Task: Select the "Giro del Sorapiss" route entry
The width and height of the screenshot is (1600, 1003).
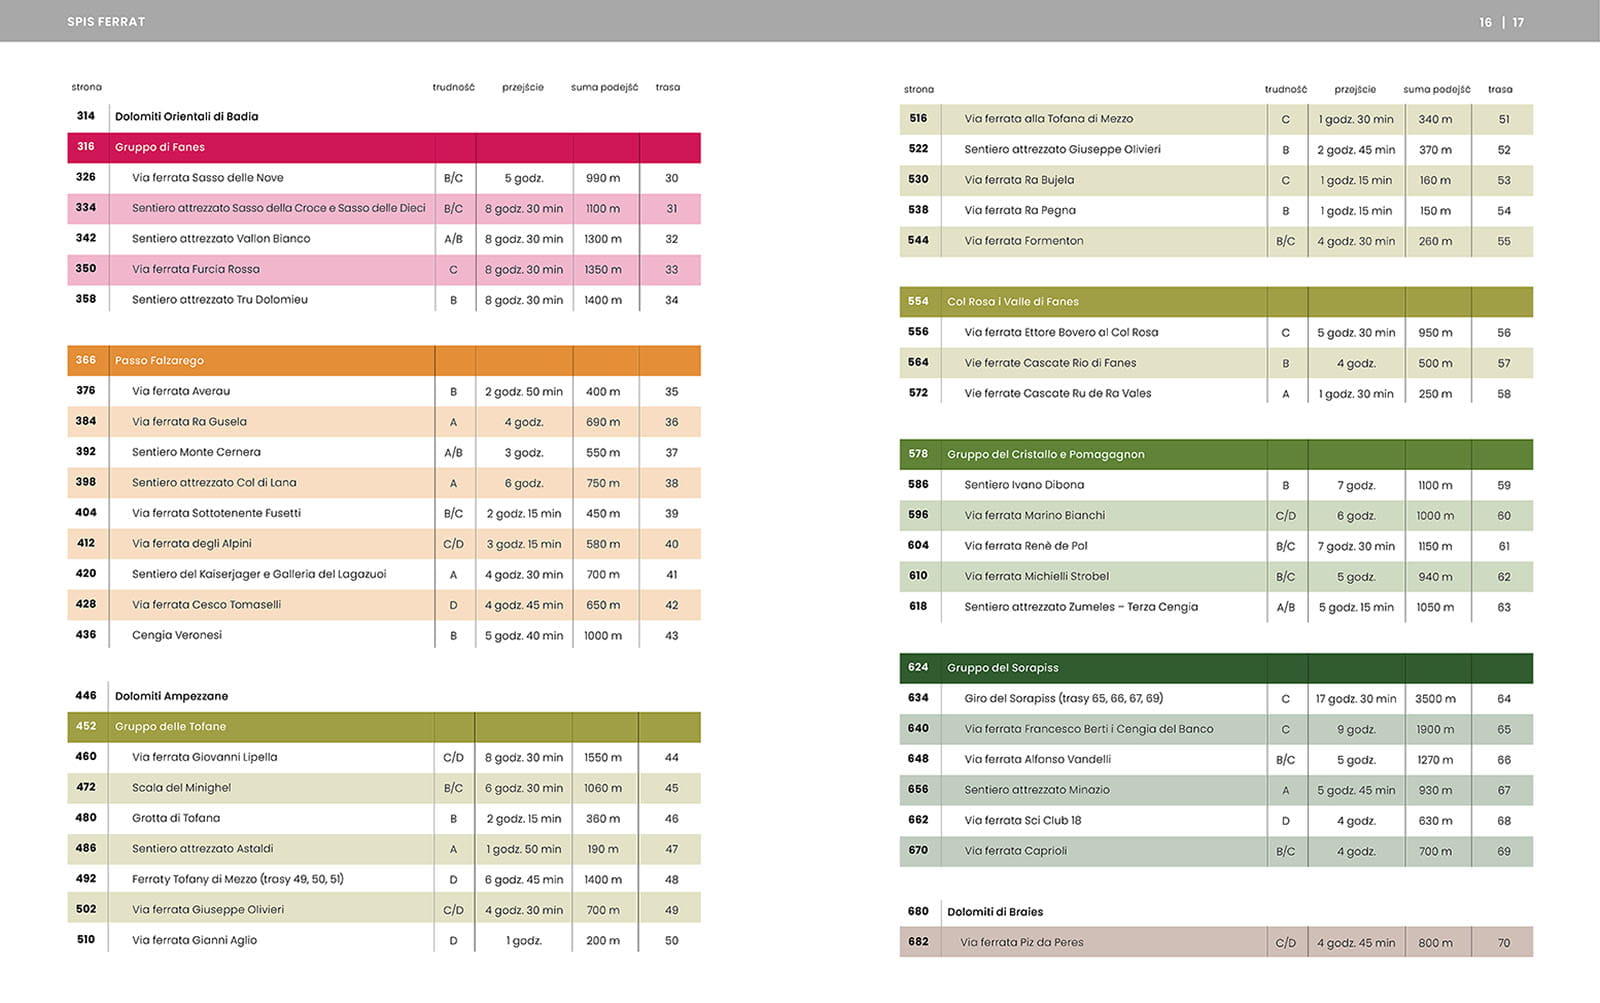Action: click(x=1063, y=698)
